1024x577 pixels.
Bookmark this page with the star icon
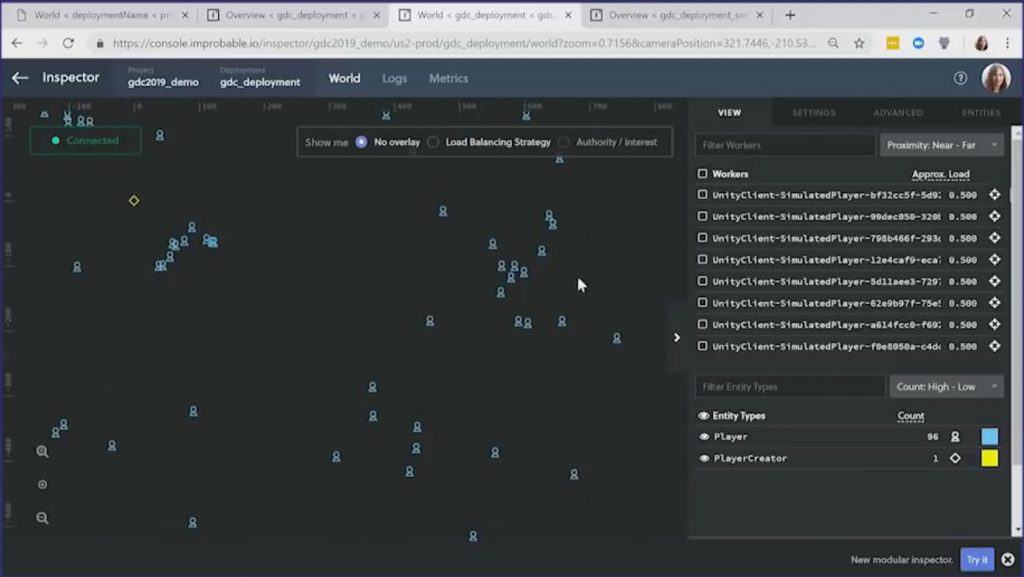[859, 43]
